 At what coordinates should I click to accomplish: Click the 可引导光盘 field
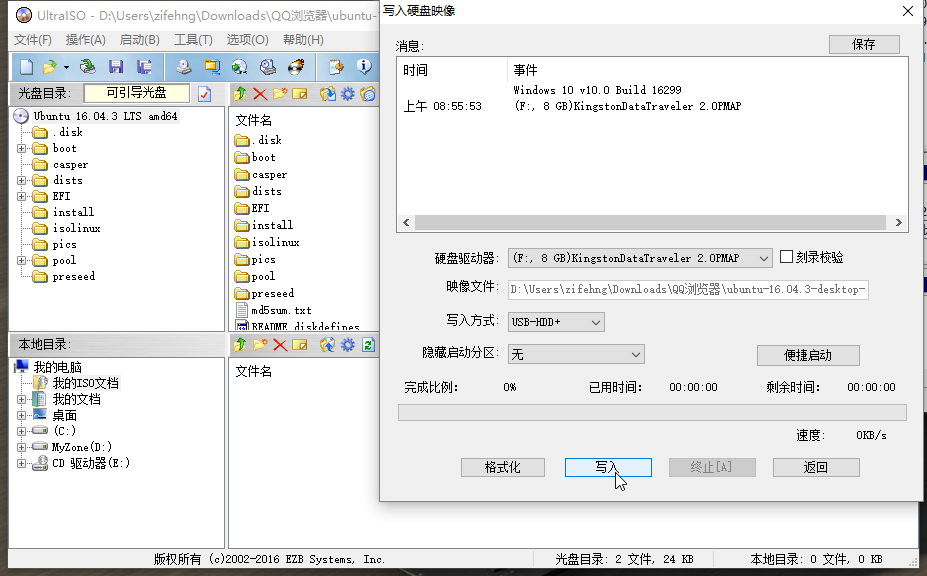click(137, 93)
